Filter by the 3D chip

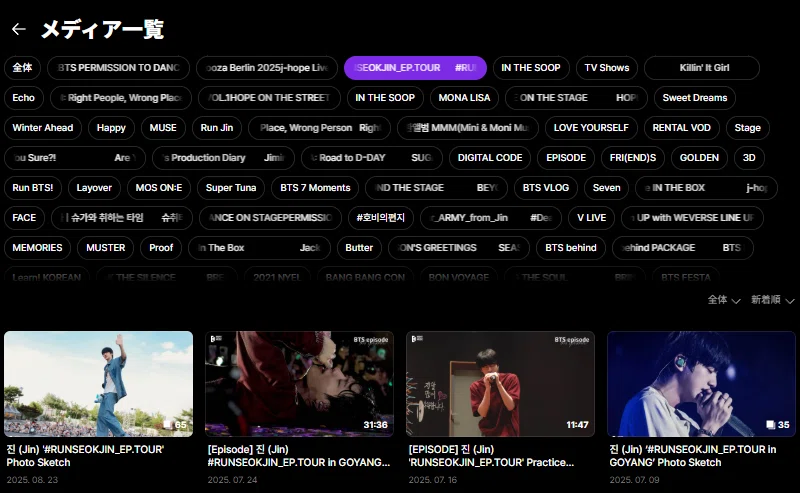click(749, 158)
